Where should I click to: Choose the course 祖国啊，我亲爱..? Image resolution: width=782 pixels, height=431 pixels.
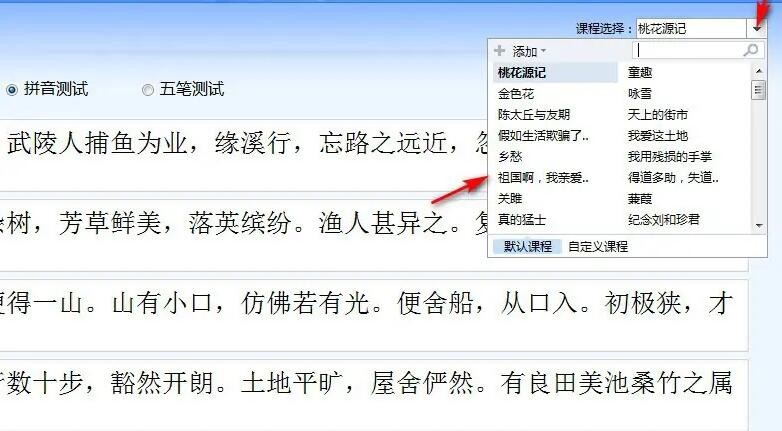[x=543, y=178]
